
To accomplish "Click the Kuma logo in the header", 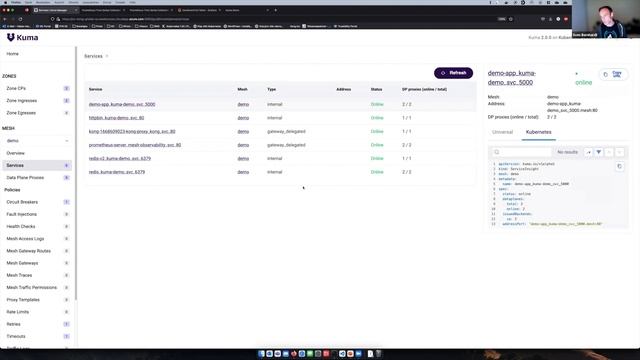I will 22,38.
